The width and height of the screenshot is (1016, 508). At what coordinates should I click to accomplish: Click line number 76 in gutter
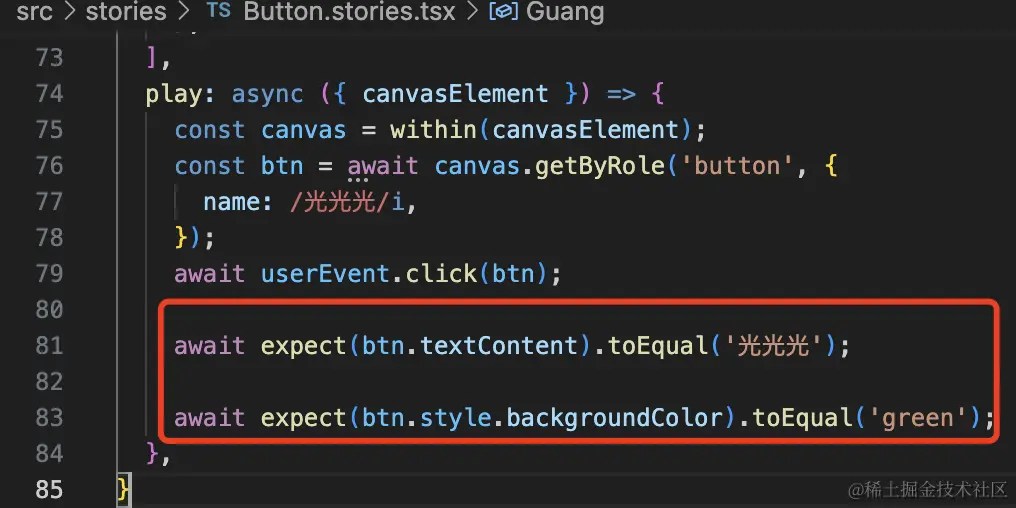pyautogui.click(x=49, y=167)
